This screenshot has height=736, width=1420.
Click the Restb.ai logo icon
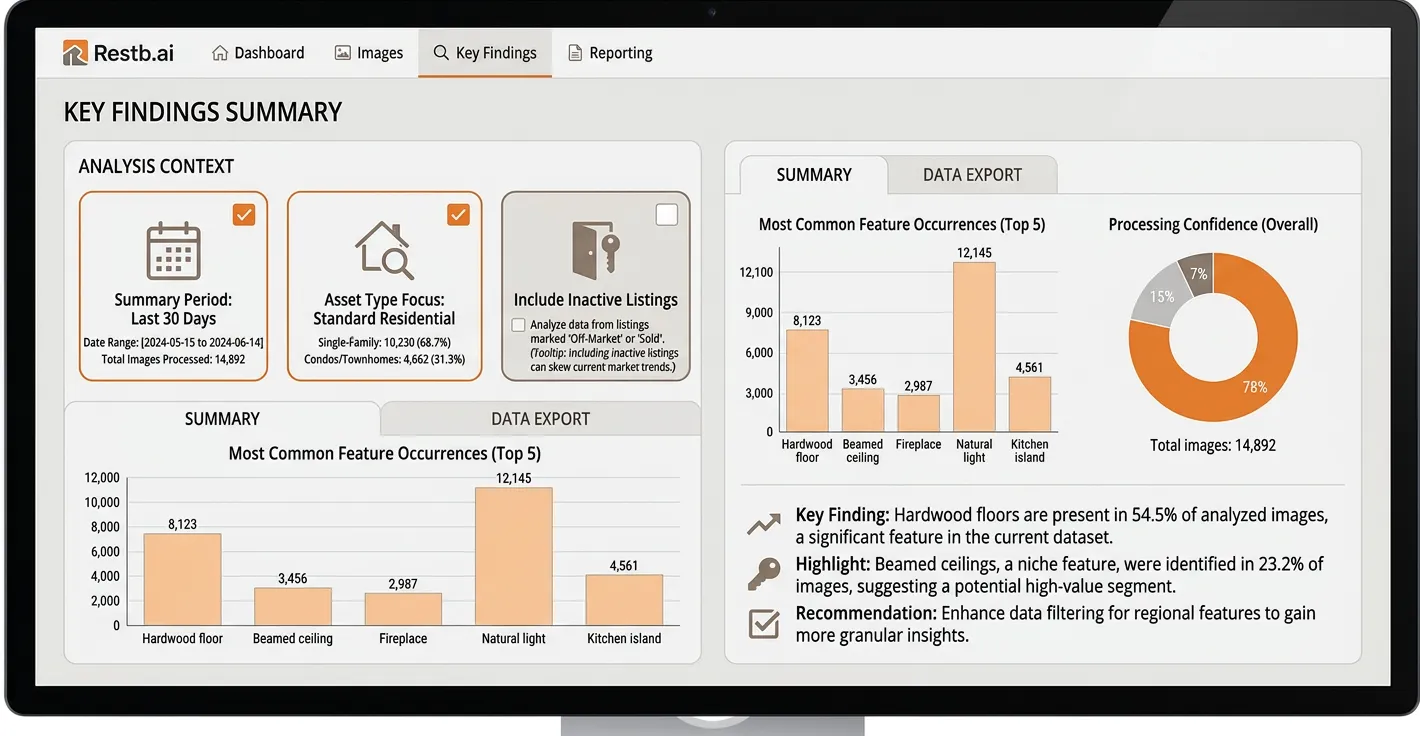coord(74,52)
